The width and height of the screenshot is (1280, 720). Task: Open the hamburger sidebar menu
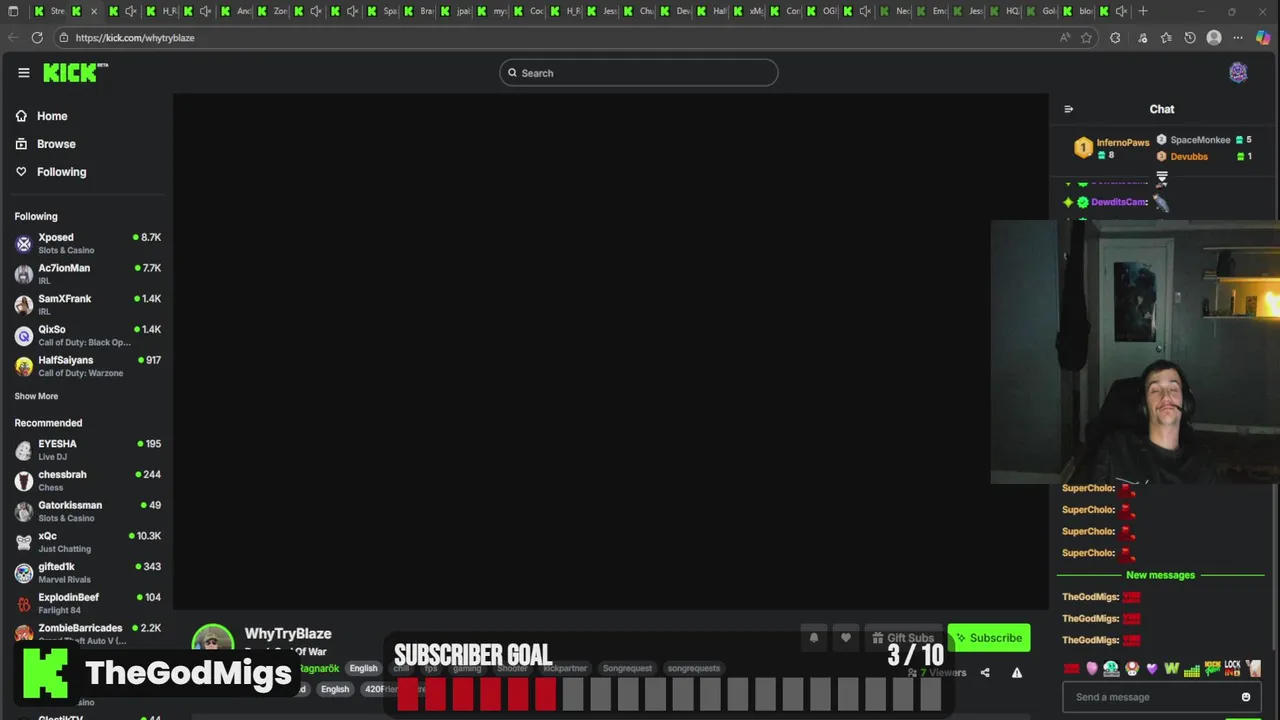[x=23, y=72]
